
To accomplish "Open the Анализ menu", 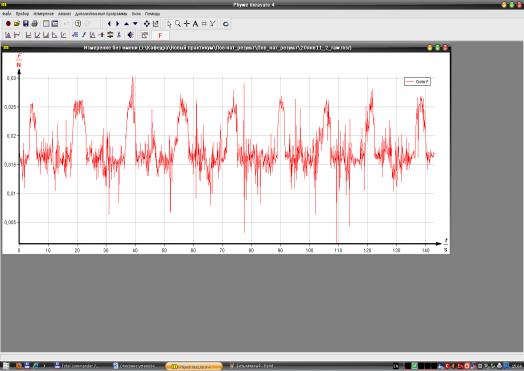I will pyautogui.click(x=64, y=14).
